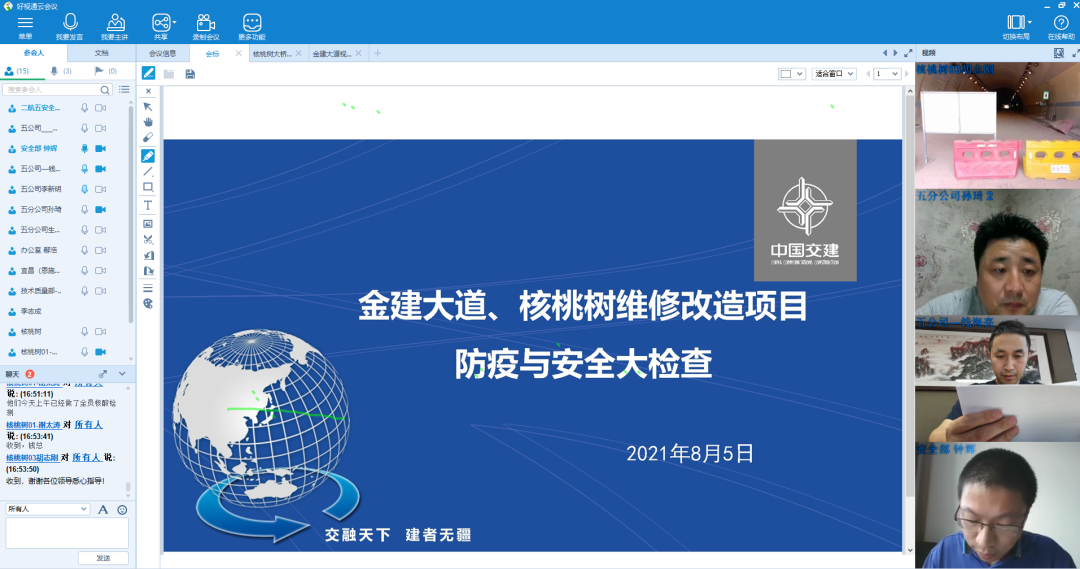Select the insert image tool
The height and width of the screenshot is (569, 1080).
(147, 224)
